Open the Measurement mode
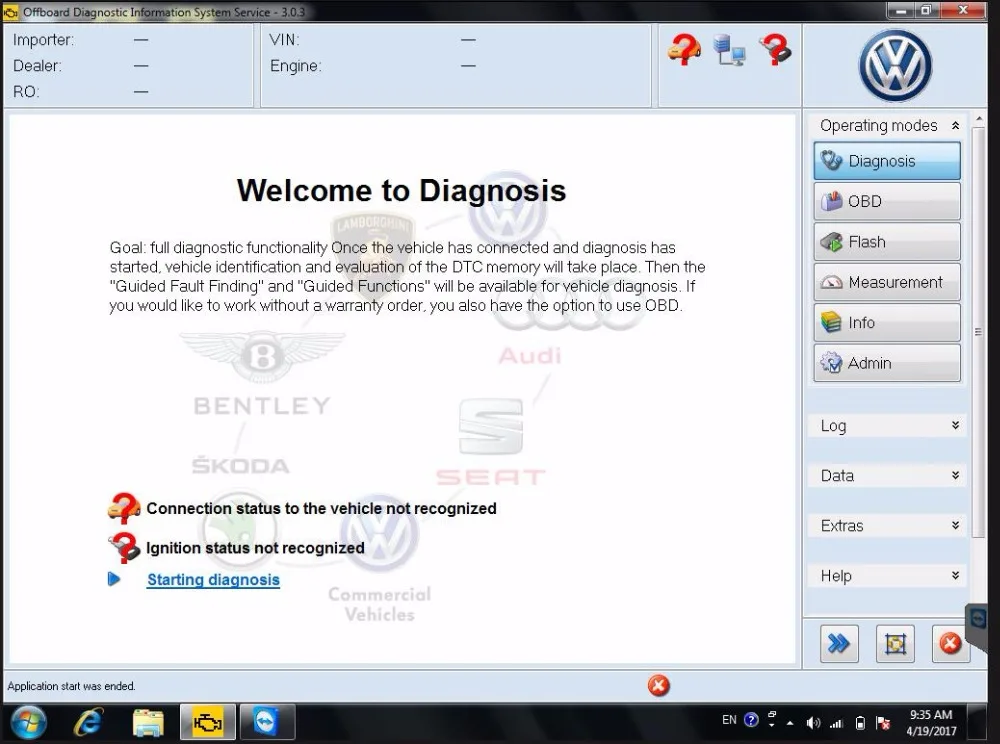1000x744 pixels. [x=886, y=282]
